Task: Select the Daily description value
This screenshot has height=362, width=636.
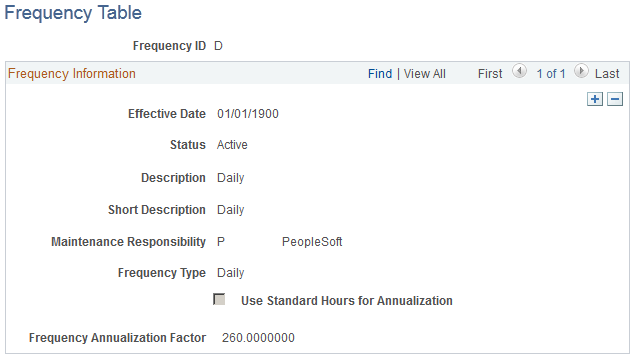Action: (230, 178)
